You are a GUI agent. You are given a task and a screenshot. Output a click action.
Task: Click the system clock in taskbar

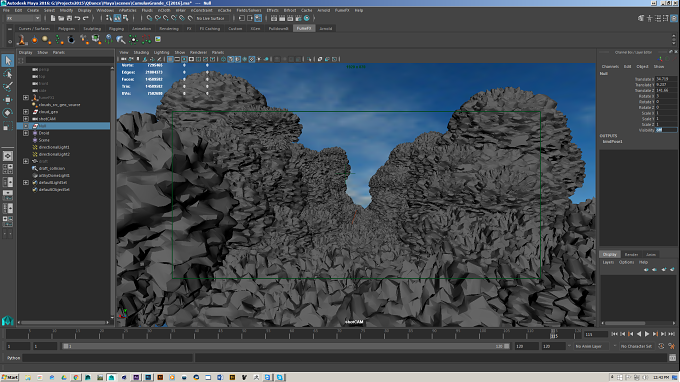661,378
